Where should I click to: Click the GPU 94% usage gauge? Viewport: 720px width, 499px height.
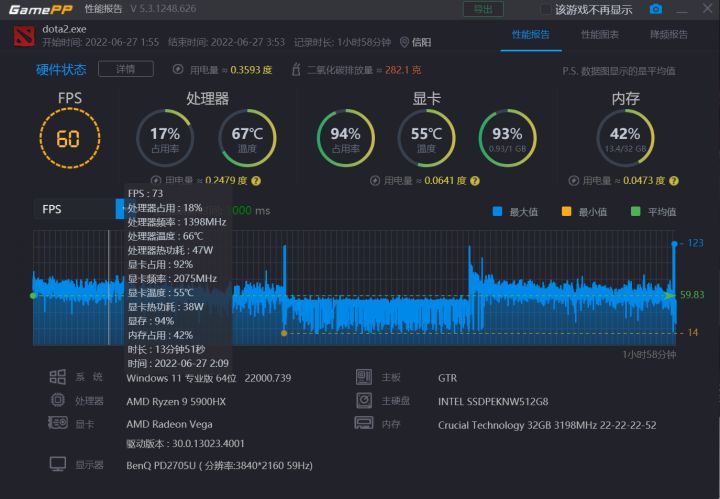tap(345, 138)
